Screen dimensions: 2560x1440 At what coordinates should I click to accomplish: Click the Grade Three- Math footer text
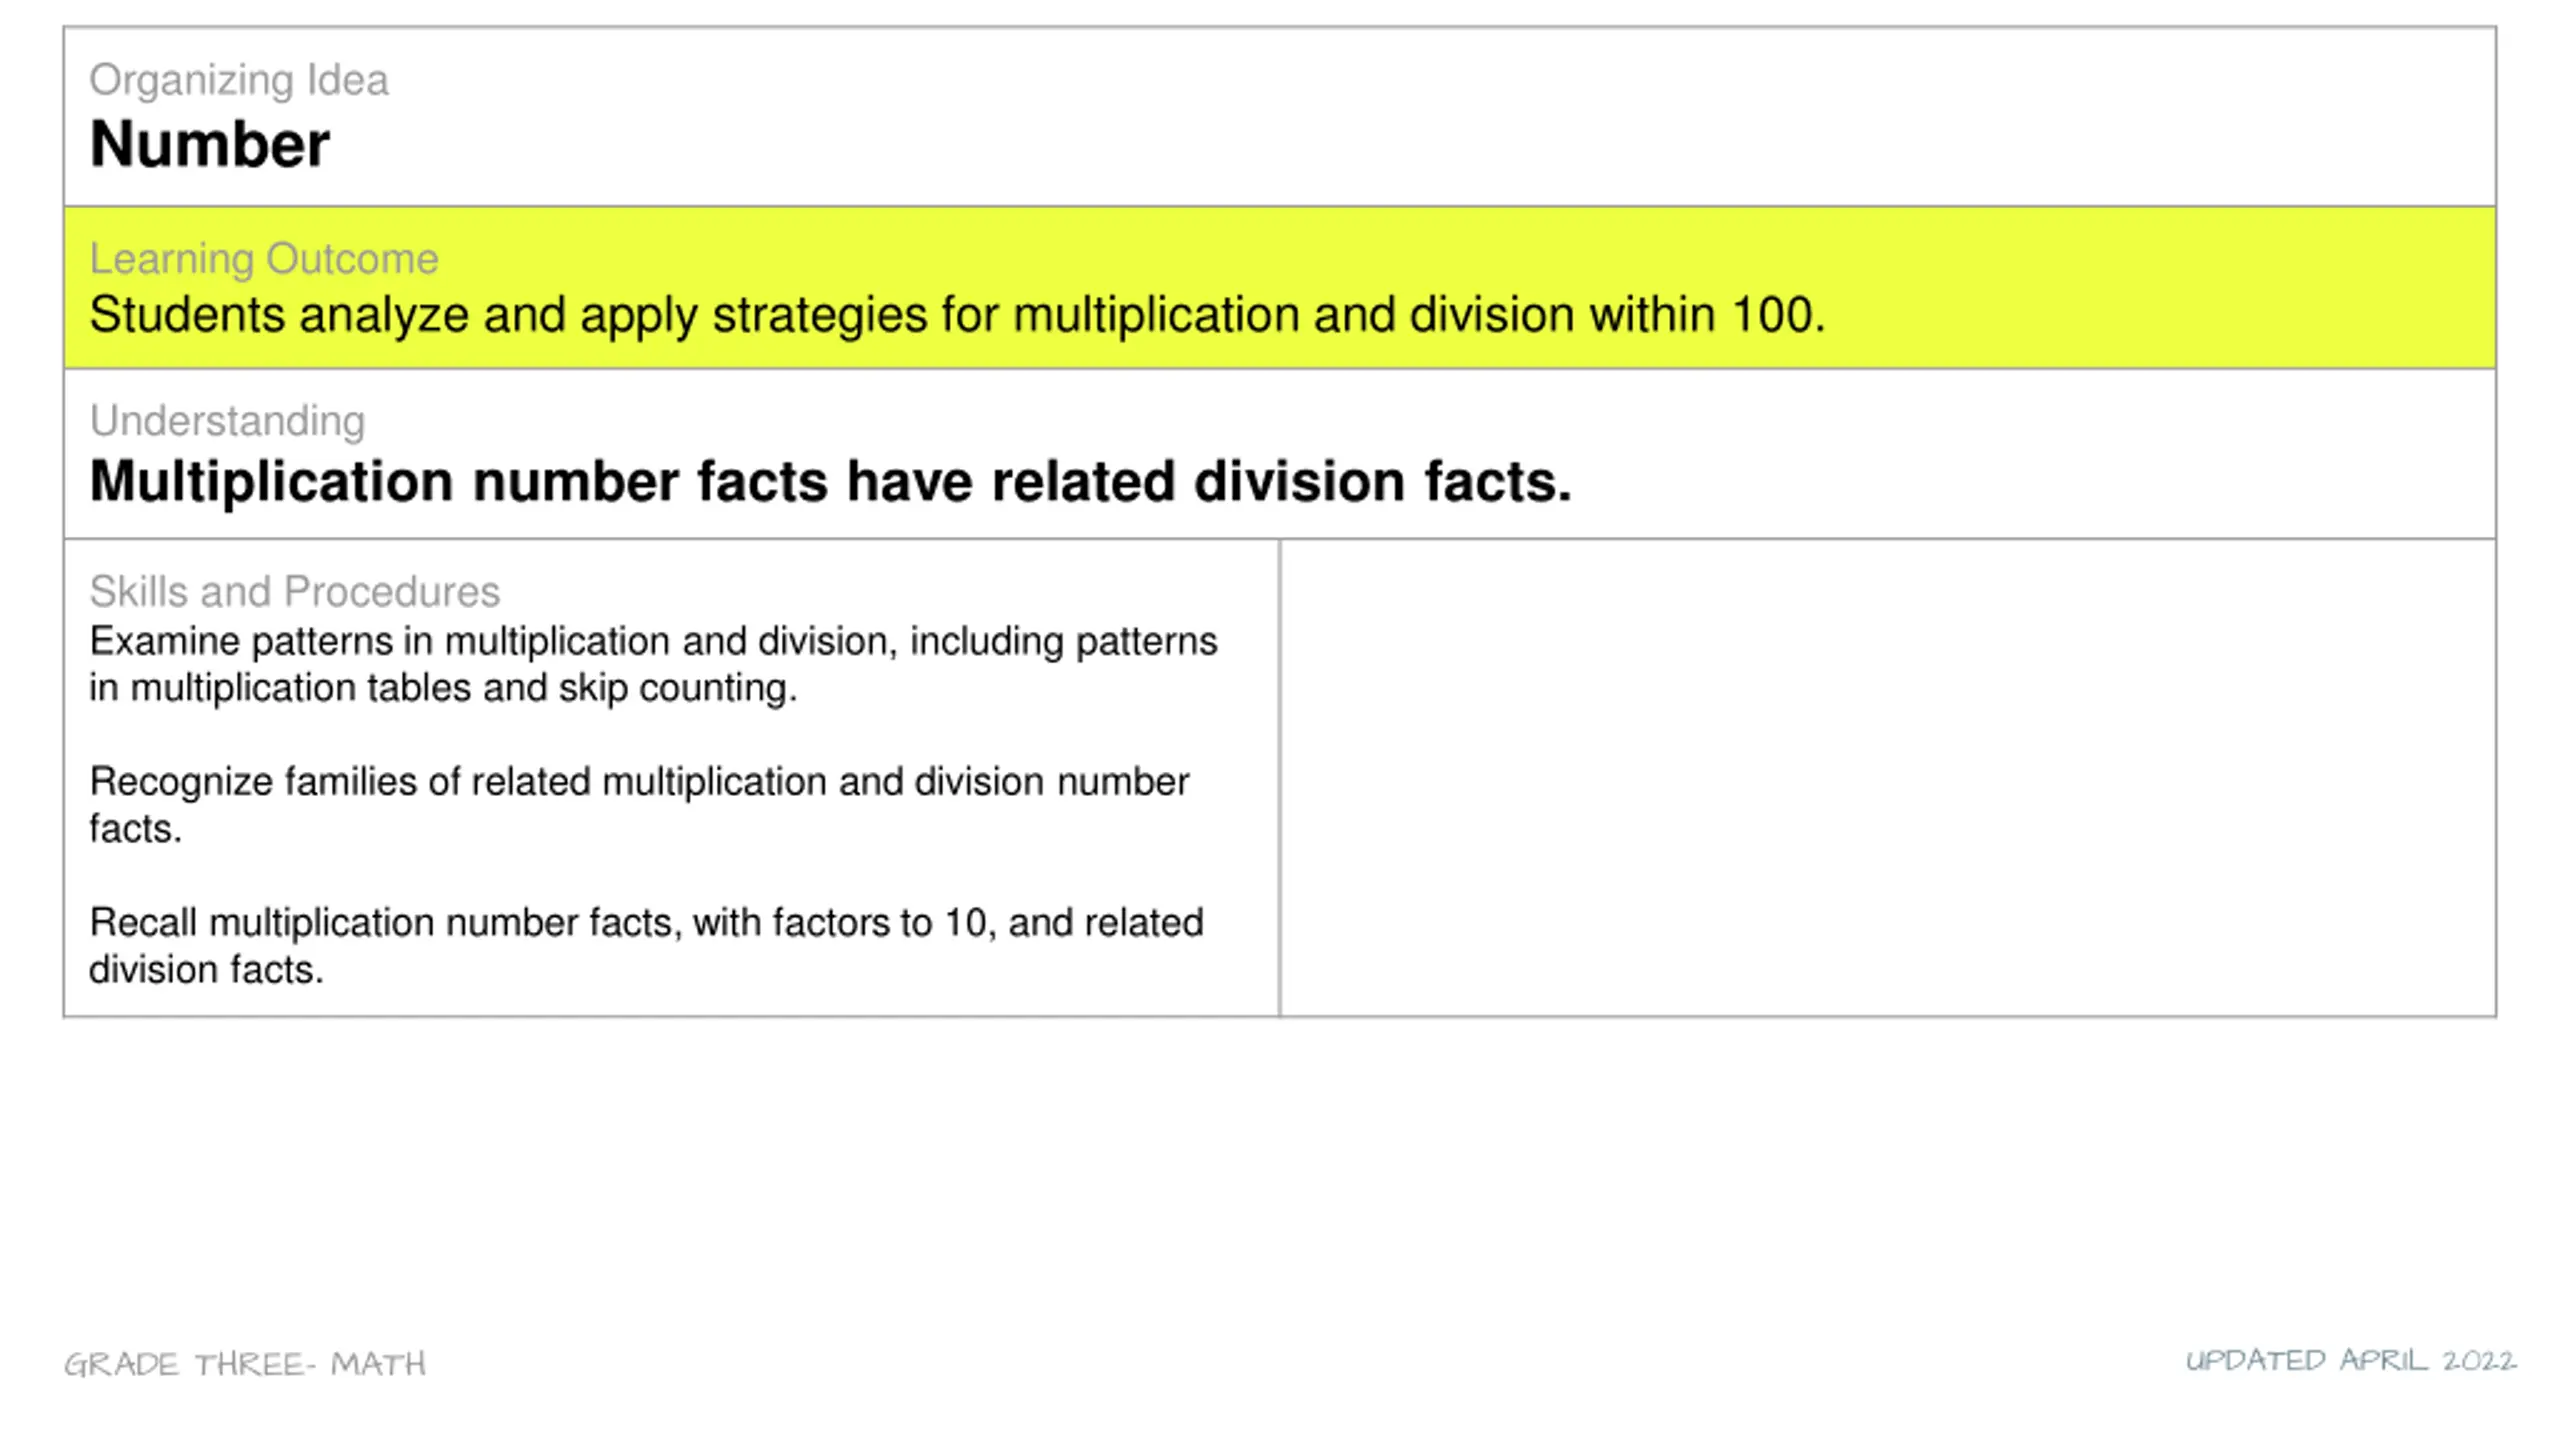(245, 1365)
